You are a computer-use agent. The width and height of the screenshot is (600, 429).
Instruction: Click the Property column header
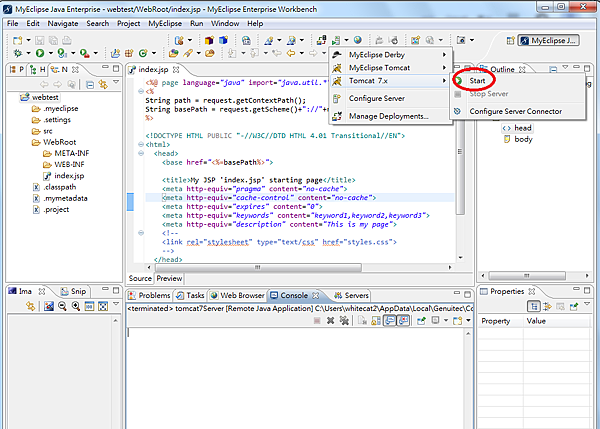tap(500, 321)
